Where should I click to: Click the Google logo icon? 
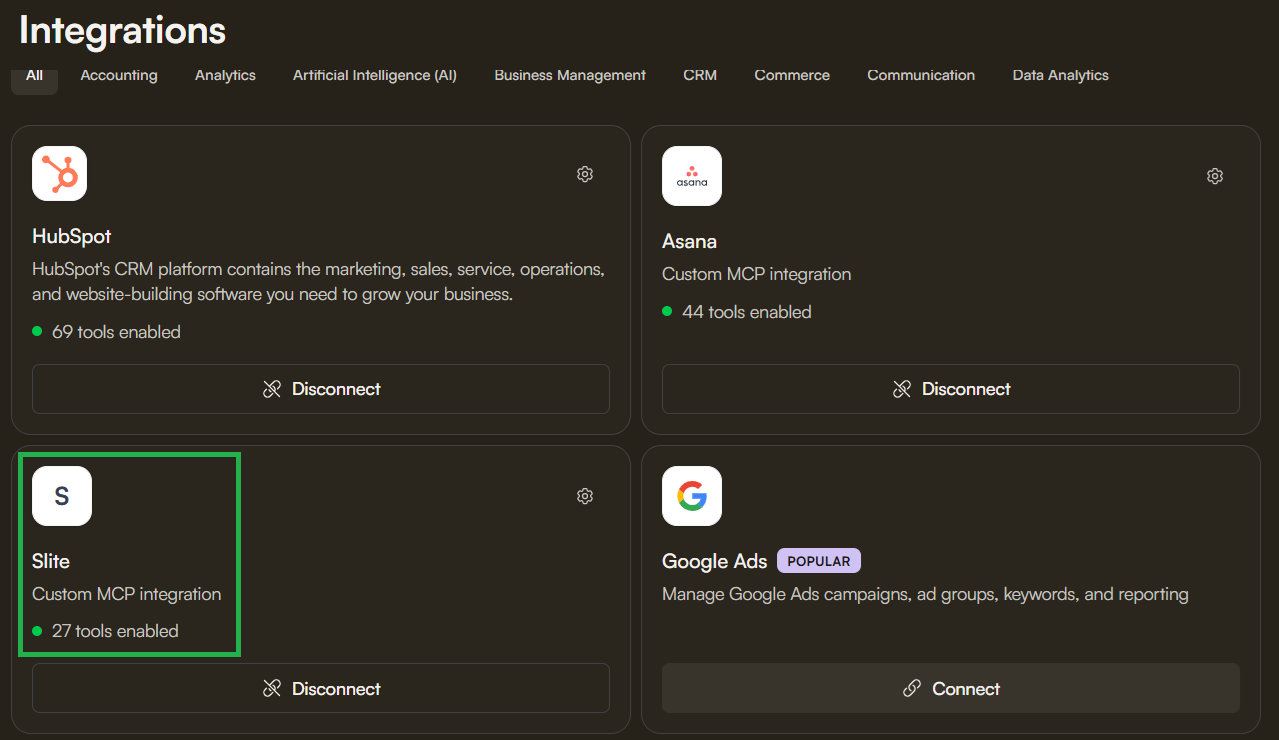692,496
